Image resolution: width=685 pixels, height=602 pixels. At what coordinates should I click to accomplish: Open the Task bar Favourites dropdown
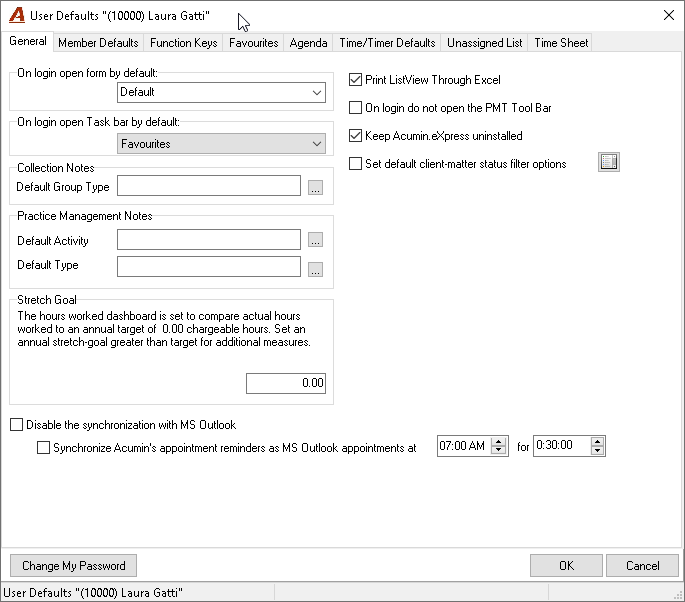pos(221,144)
